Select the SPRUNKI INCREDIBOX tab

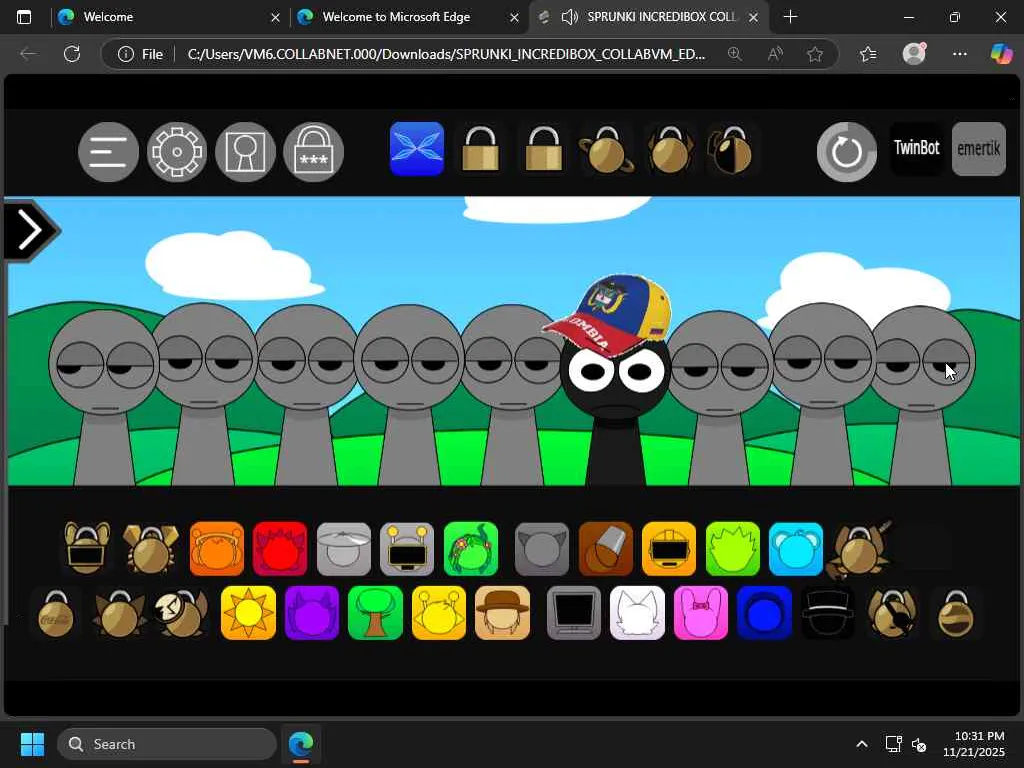[661, 17]
